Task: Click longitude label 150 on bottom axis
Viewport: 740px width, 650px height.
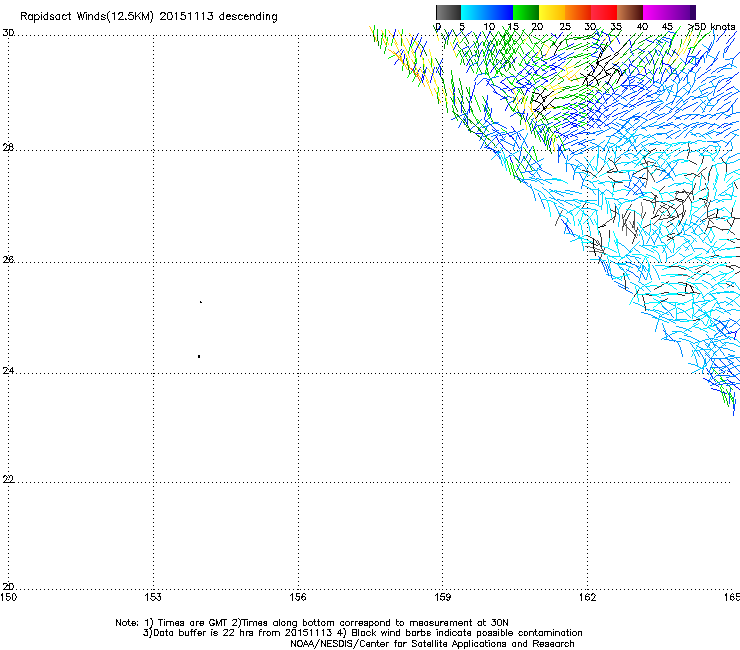Action: (x=8, y=597)
